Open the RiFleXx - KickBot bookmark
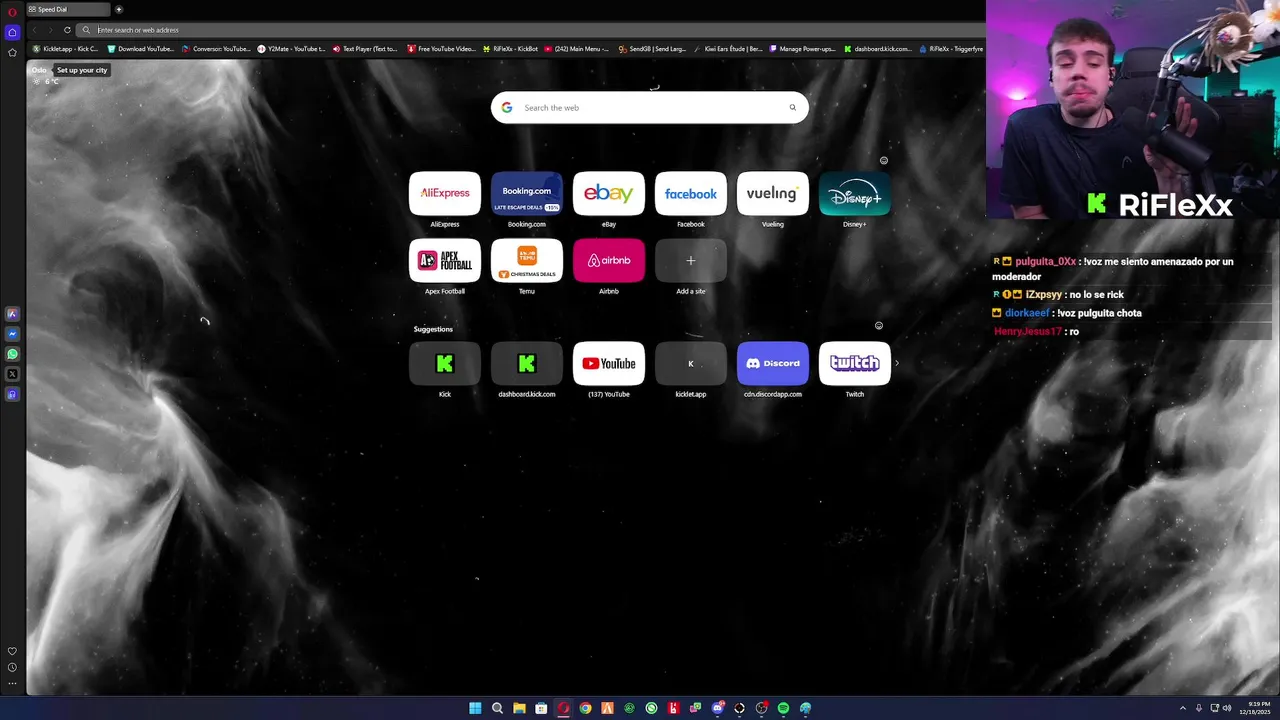1280x720 pixels. (510, 48)
